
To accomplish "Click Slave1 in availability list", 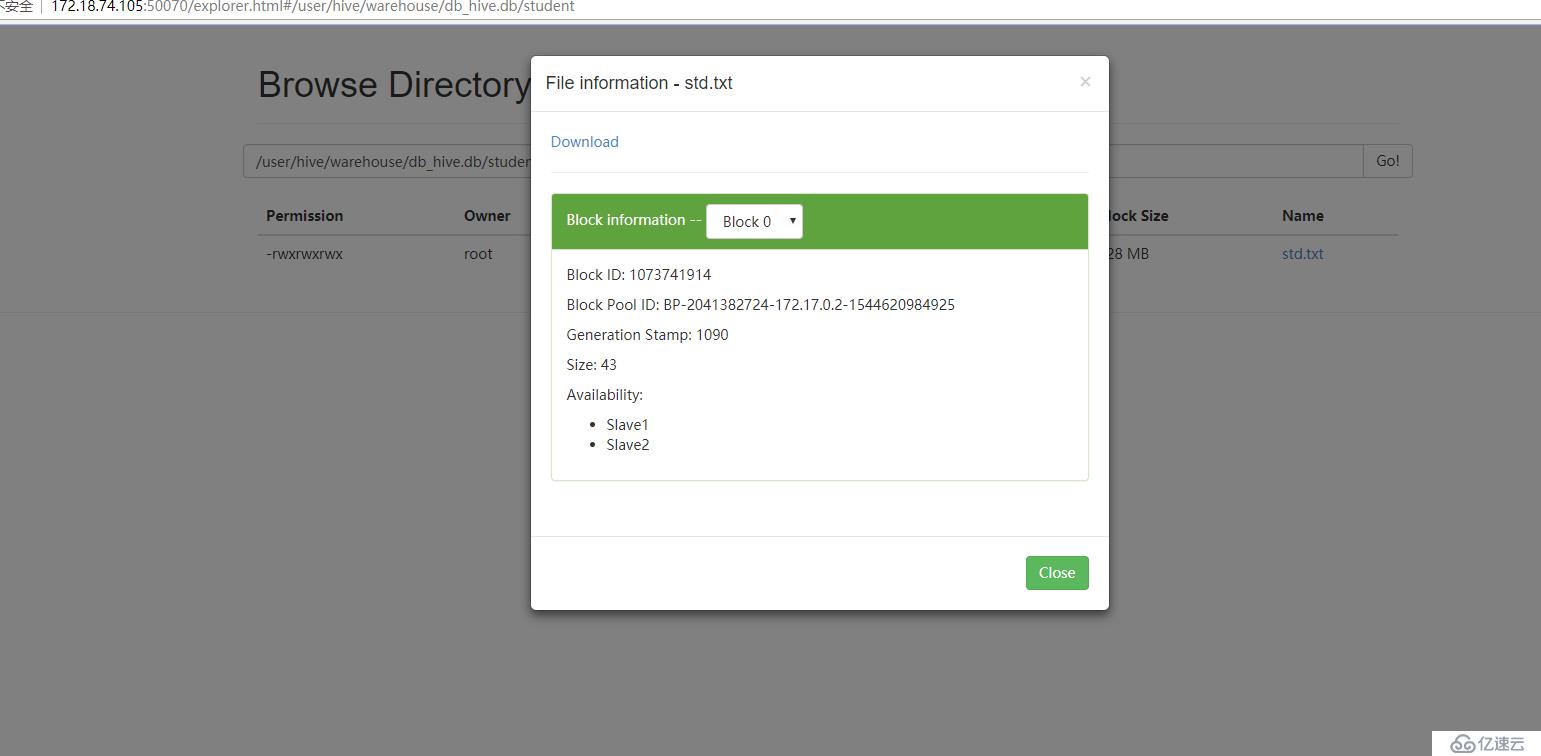I will pos(627,425).
